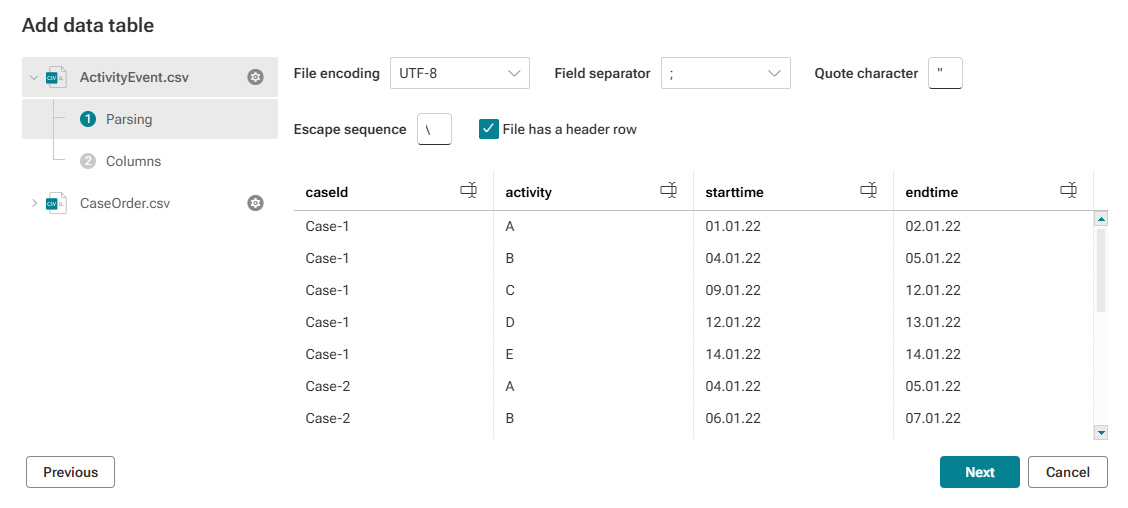Click starttime cell 06.01.22
This screenshot has height=508, width=1128.
point(733,418)
